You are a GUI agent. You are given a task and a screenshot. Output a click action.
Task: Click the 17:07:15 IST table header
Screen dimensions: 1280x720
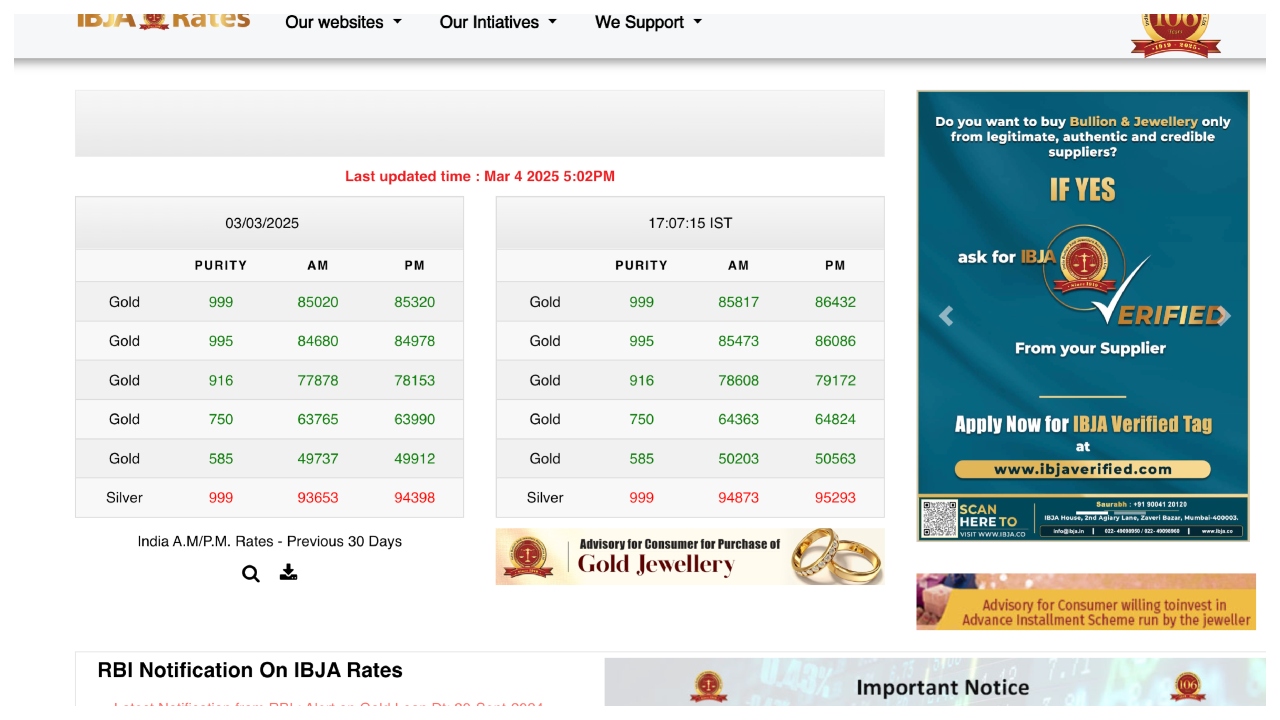690,223
